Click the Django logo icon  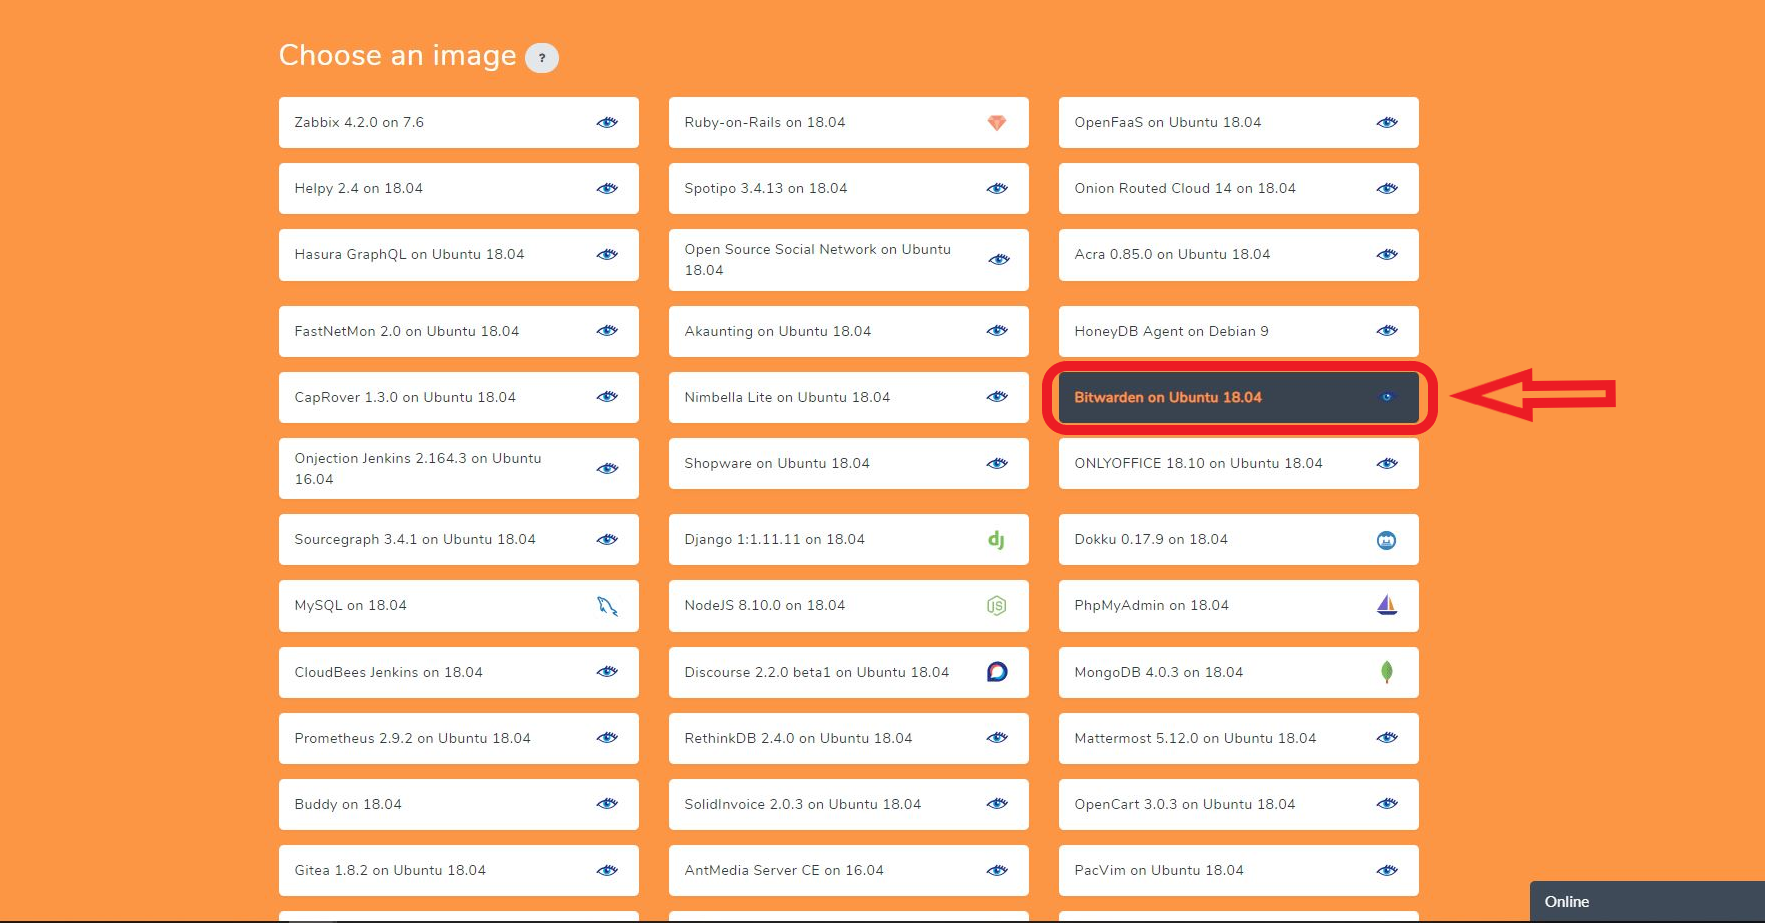pos(997,540)
